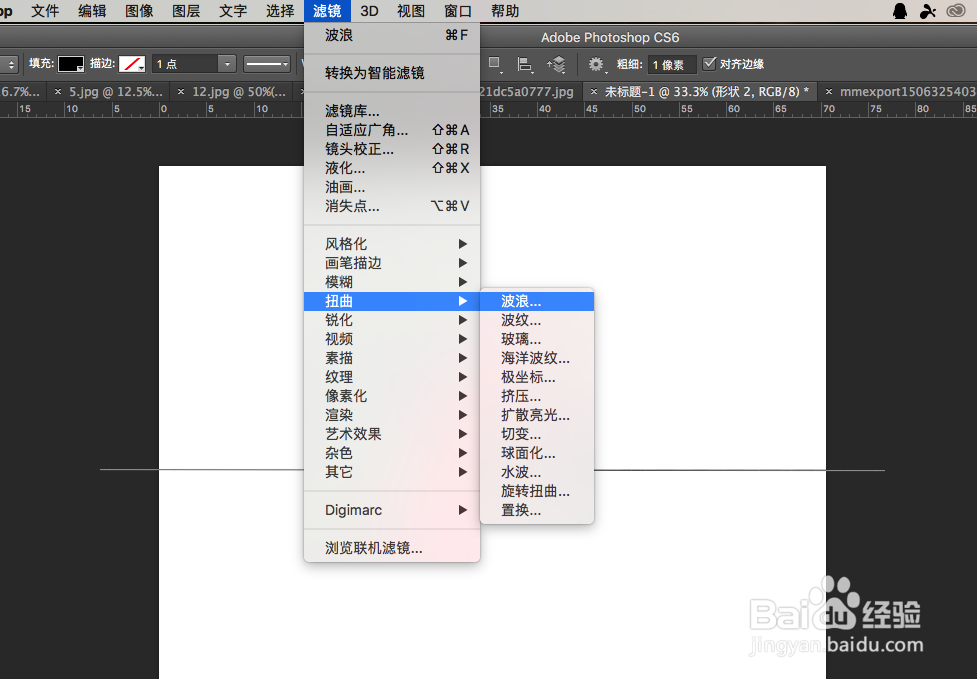Choose 玻璃... in the submenu
The width and height of the screenshot is (977, 679).
pos(537,339)
